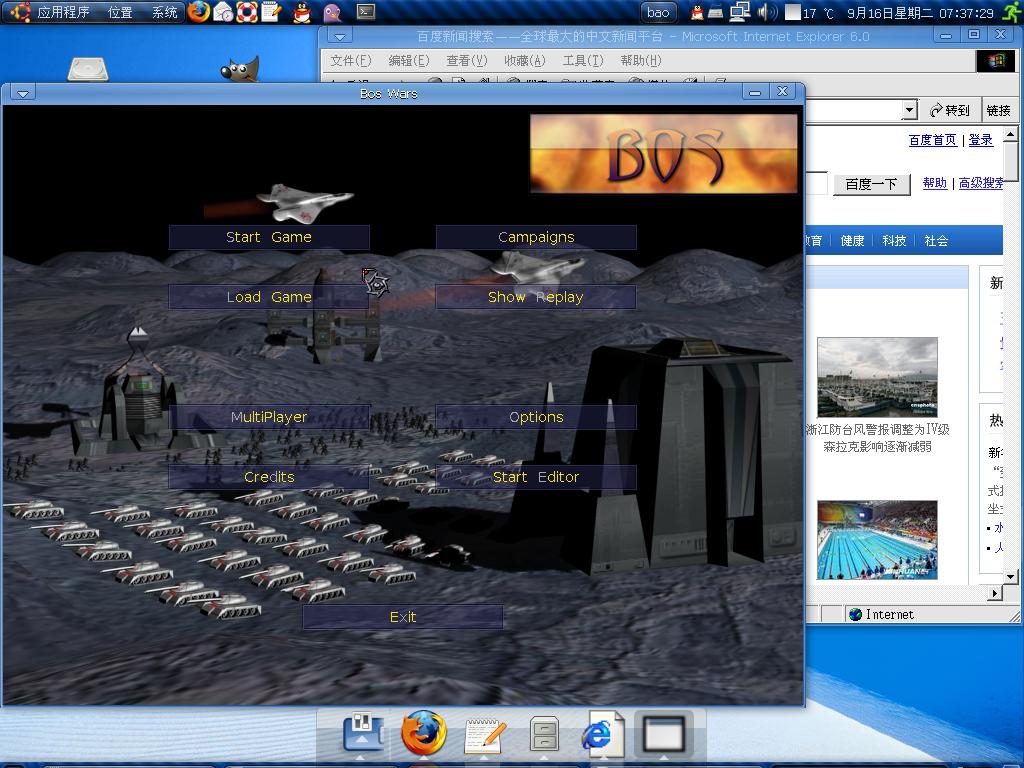The image size is (1024, 768).
Task: Open the hard drive icon on the desktop
Action: point(88,69)
